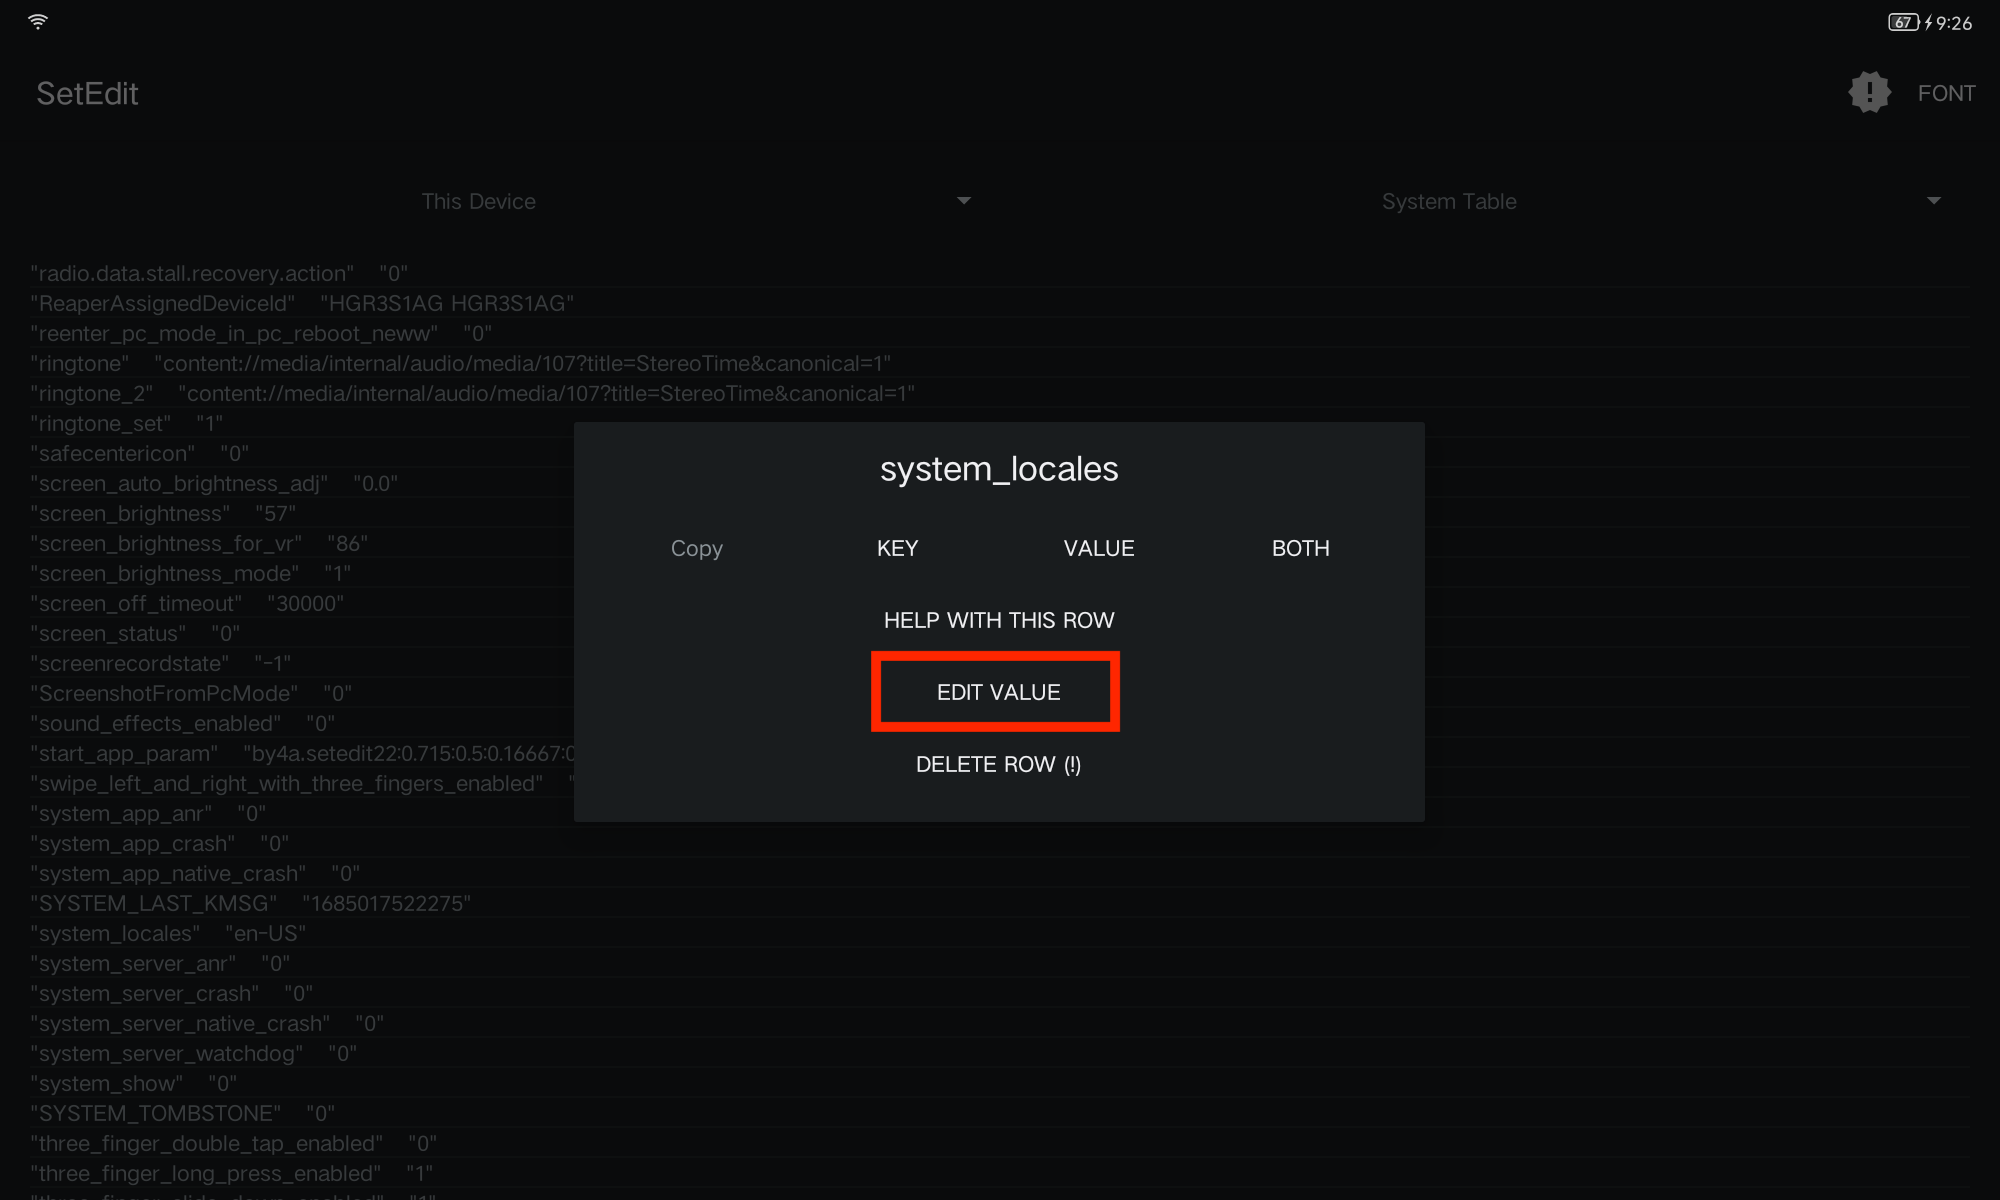Open the FONT option
Viewport: 2000px width, 1200px height.
tap(1946, 93)
